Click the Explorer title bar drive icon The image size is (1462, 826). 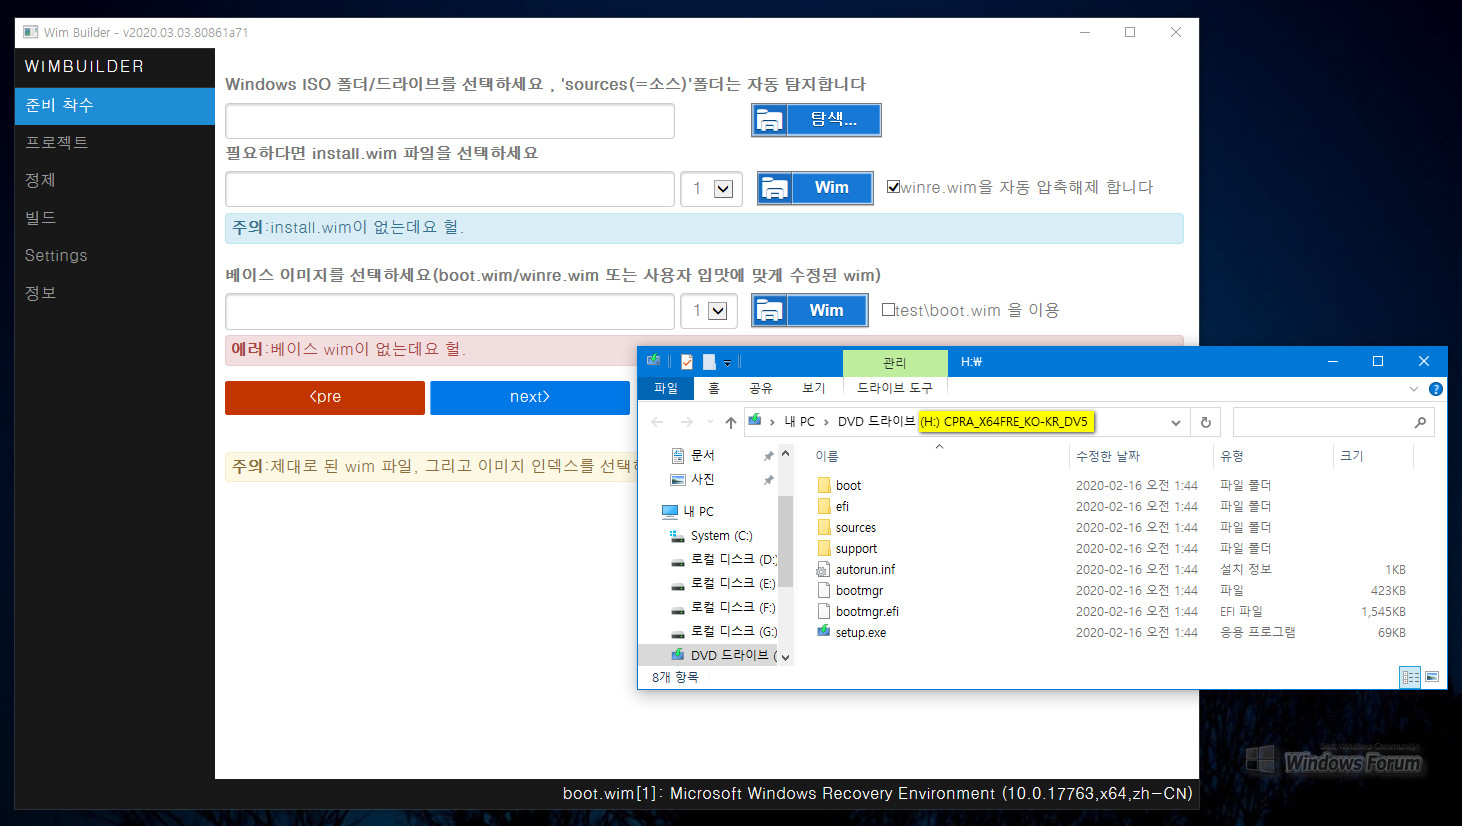click(x=653, y=361)
